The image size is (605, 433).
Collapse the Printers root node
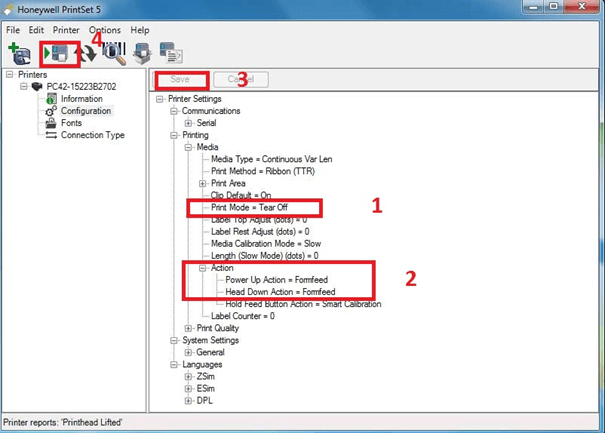tap(10, 74)
